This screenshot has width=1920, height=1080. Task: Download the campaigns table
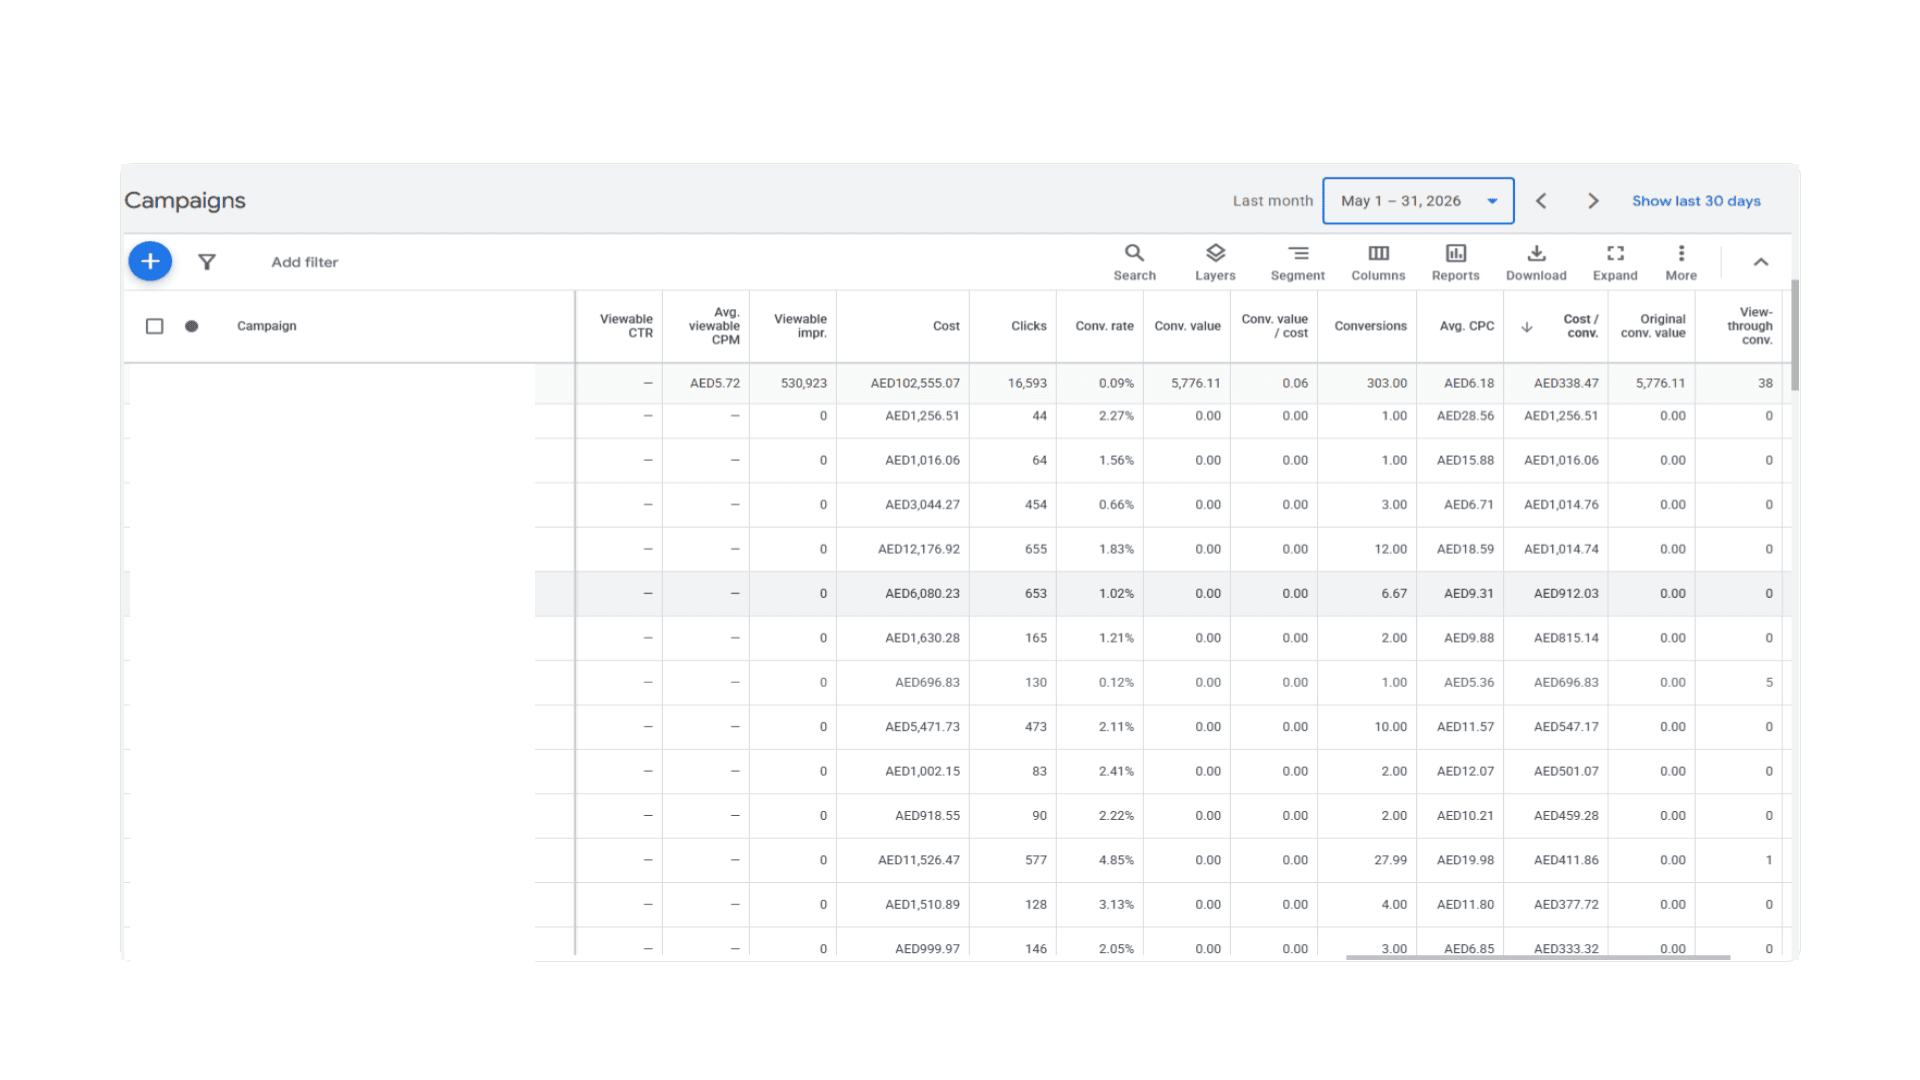point(1536,263)
